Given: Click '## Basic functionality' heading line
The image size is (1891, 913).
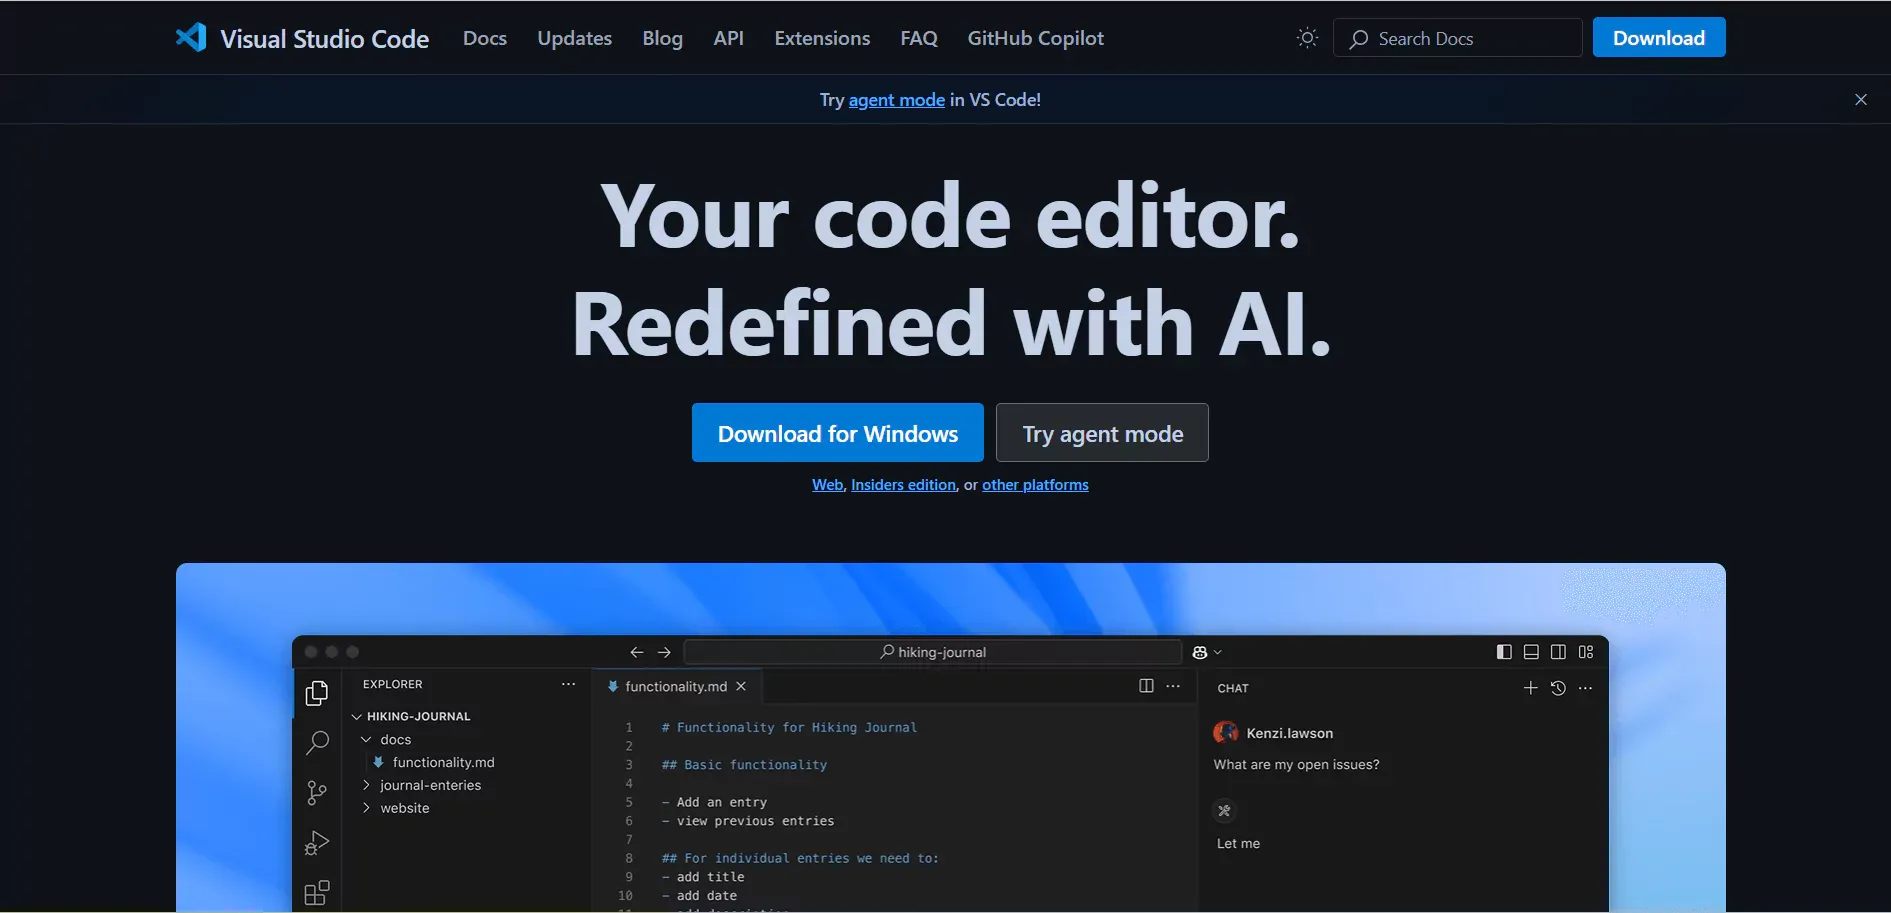Looking at the screenshot, I should (744, 765).
